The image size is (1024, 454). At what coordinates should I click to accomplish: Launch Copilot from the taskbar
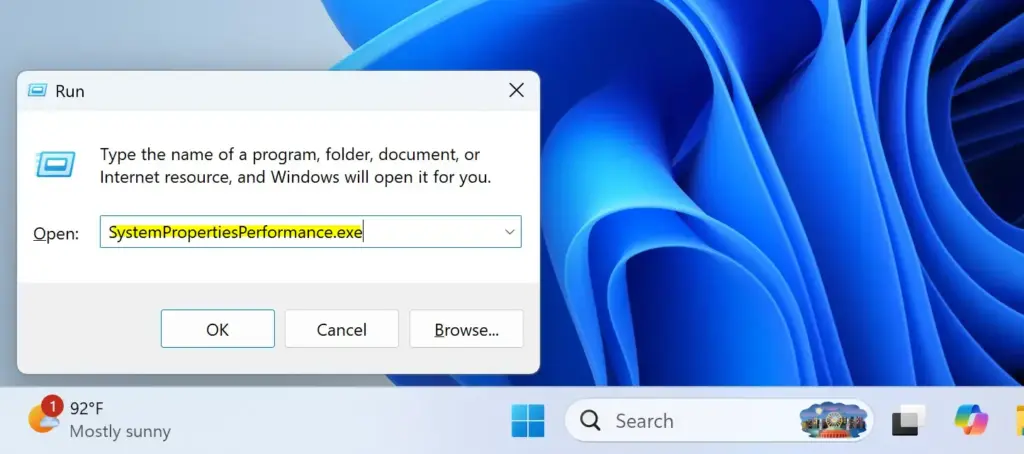tap(971, 421)
